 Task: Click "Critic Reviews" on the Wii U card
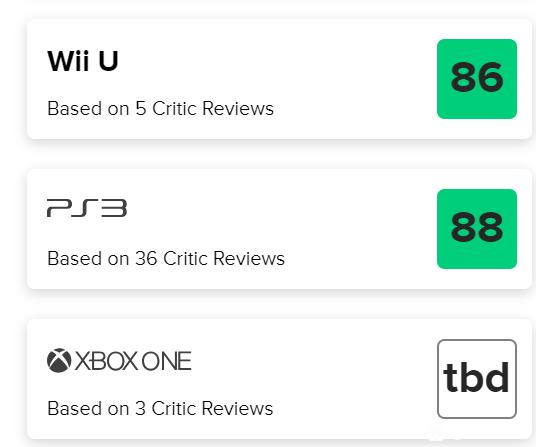[213, 109]
